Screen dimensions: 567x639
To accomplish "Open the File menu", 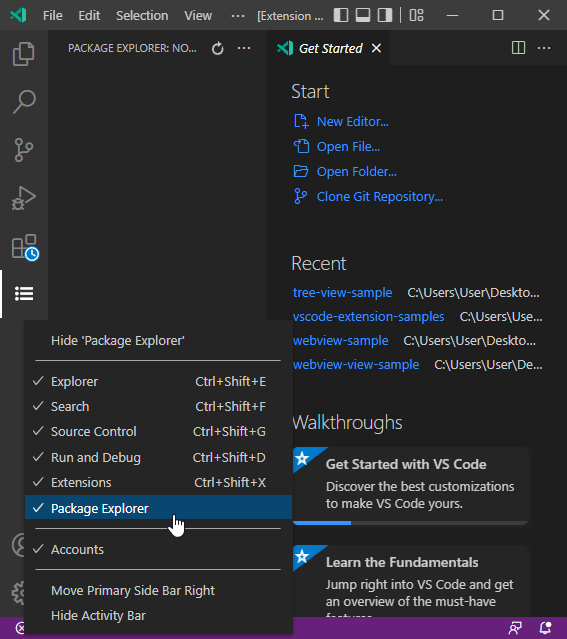I will (53, 15).
